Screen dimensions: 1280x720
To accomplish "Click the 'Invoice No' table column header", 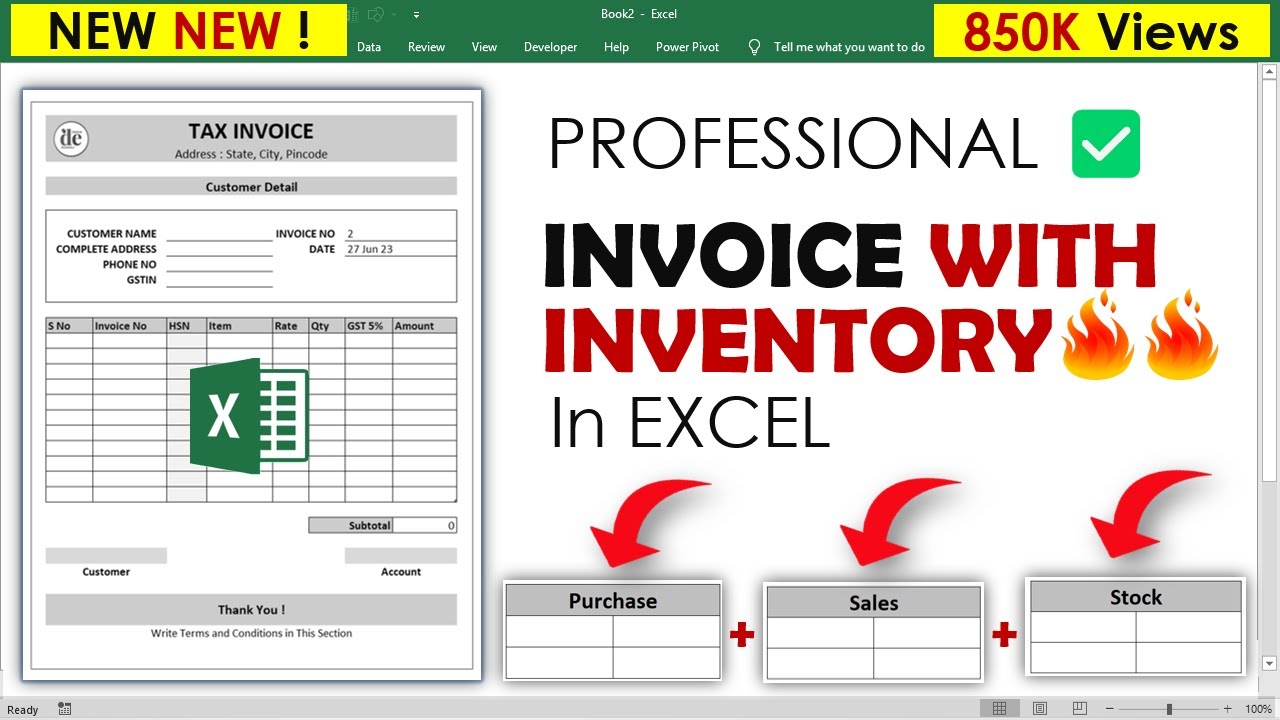I will (130, 326).
